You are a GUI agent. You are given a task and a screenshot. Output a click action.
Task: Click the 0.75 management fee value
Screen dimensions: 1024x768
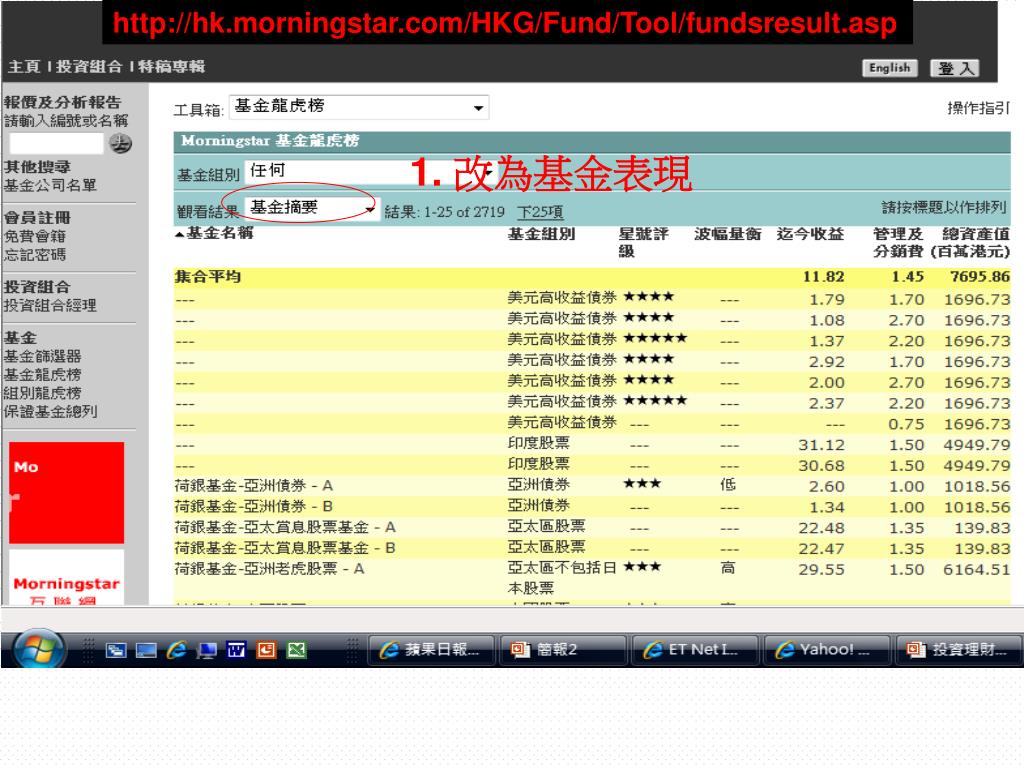(906, 424)
